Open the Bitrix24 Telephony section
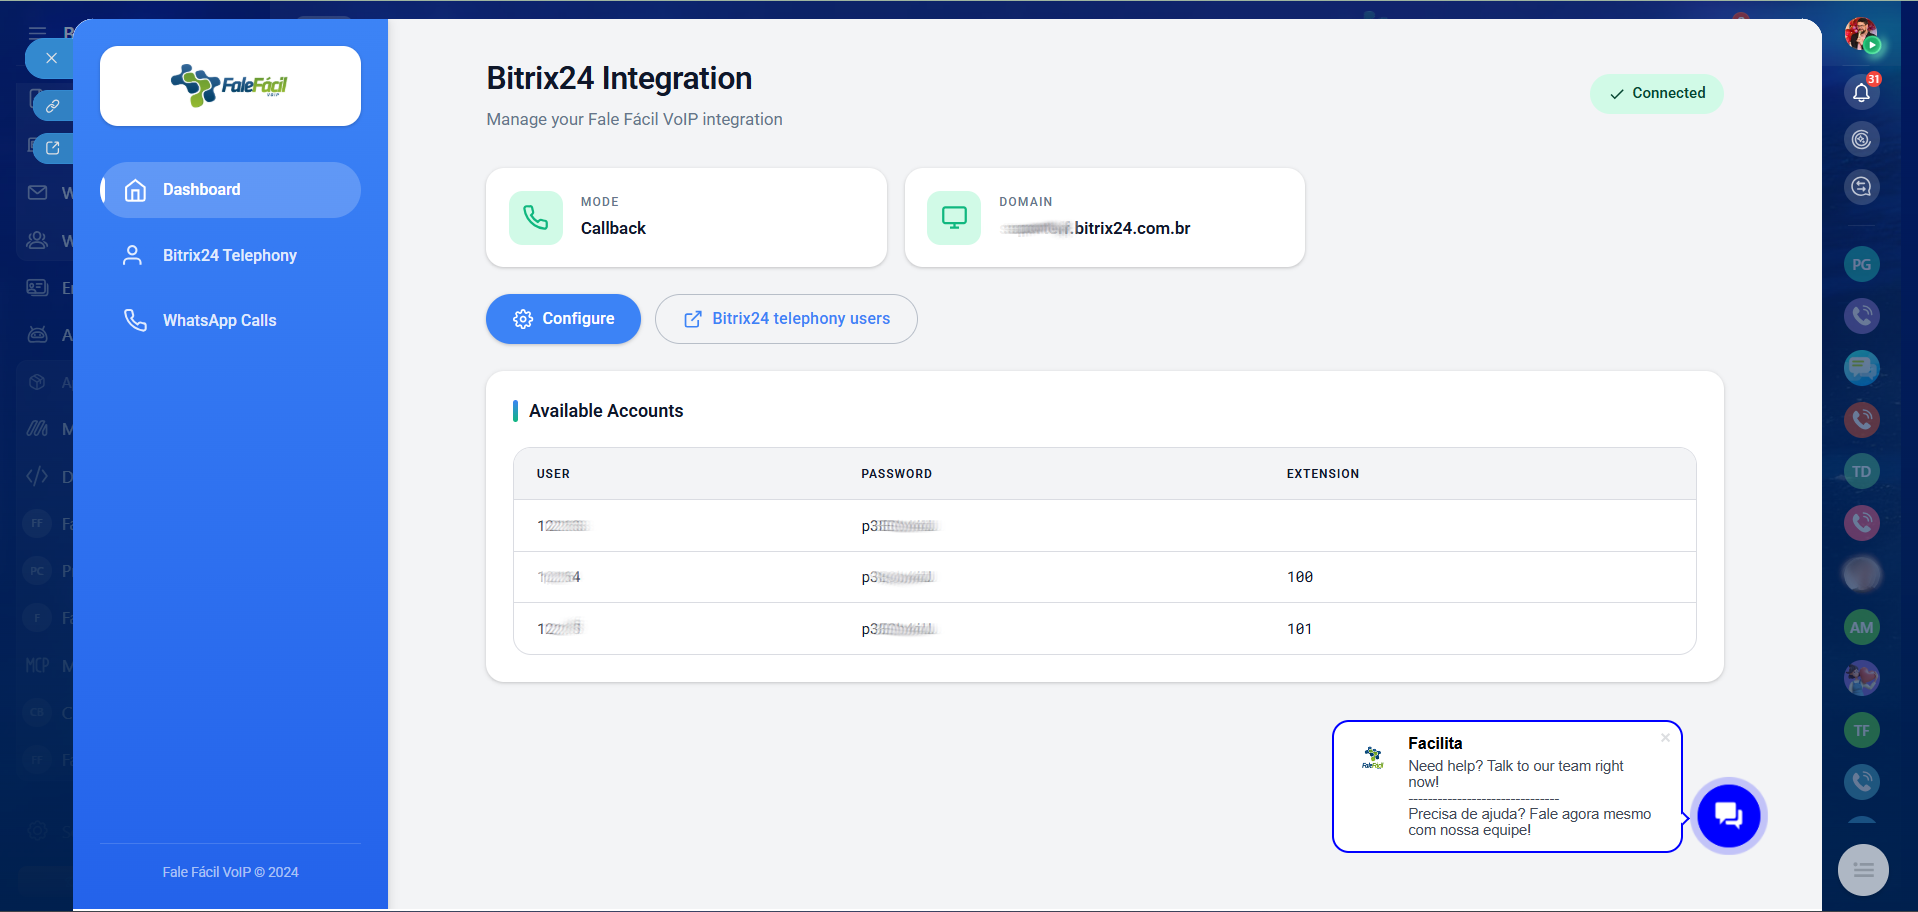The height and width of the screenshot is (912, 1918). [230, 256]
